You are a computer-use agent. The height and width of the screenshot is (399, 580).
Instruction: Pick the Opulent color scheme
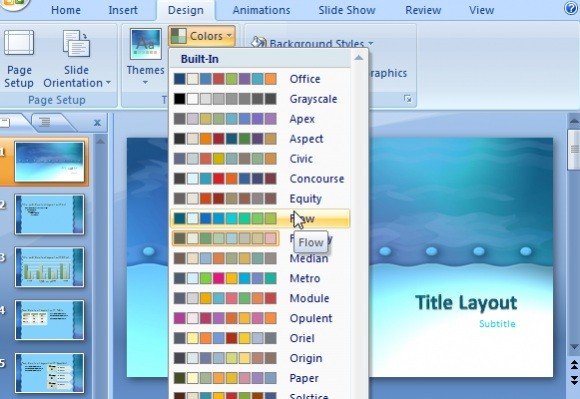coord(260,318)
